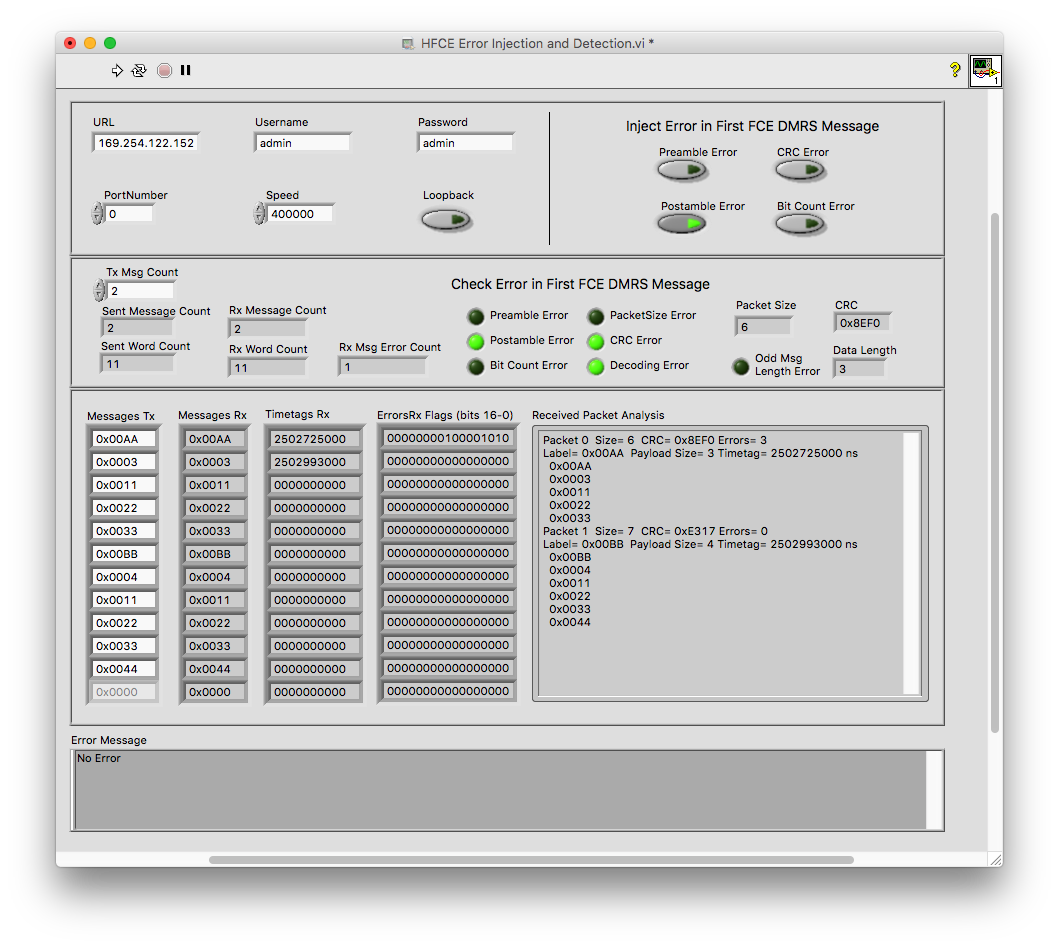The width and height of the screenshot is (1059, 947).
Task: Click the Received Packet Analysis scrollbar
Action: 912,563
